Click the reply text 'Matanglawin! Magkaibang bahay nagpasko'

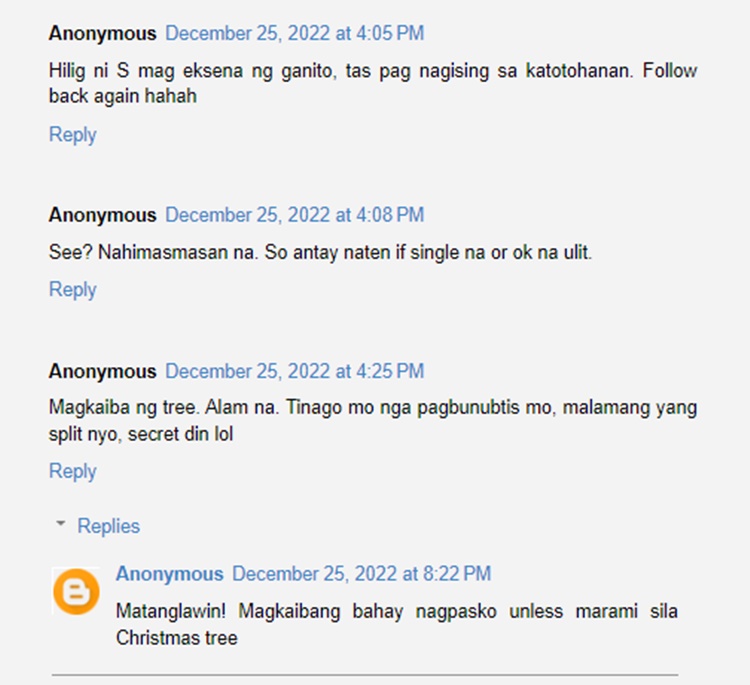pos(306,611)
